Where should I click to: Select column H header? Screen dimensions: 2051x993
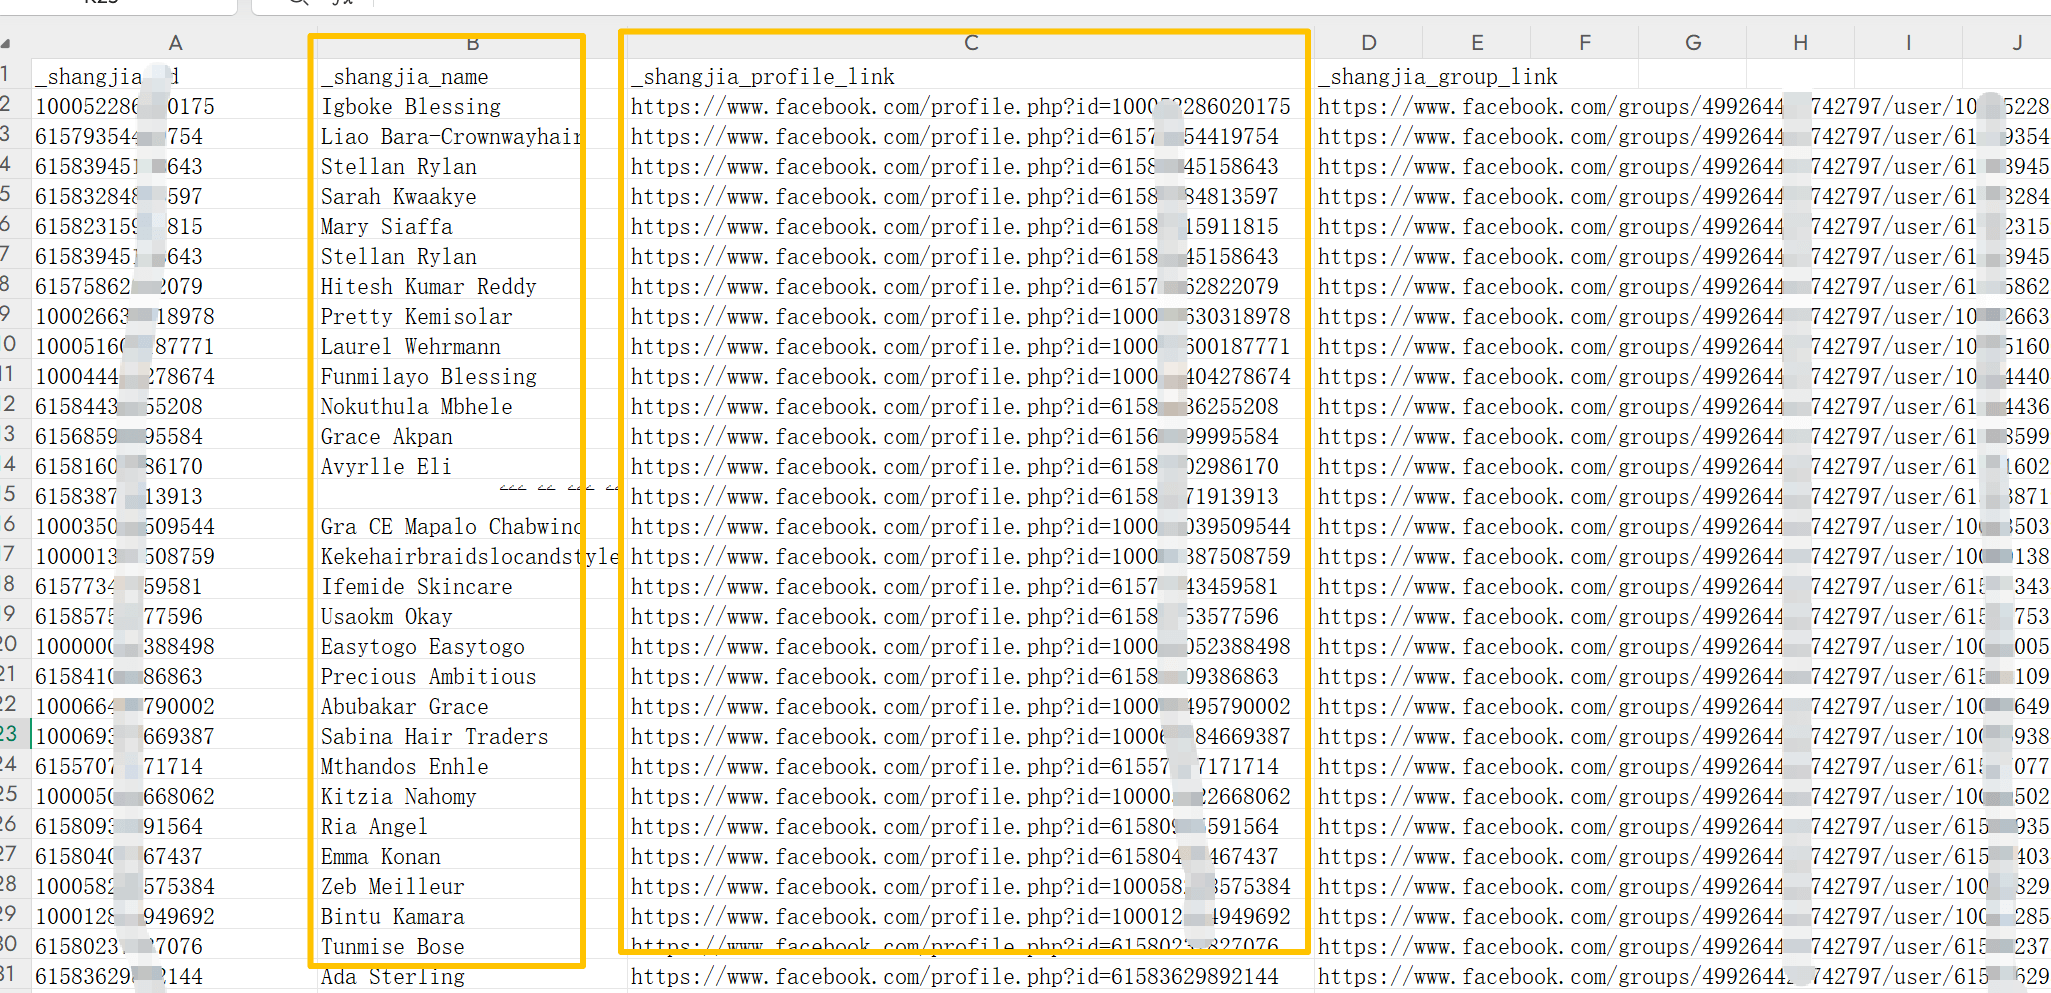coord(1800,43)
